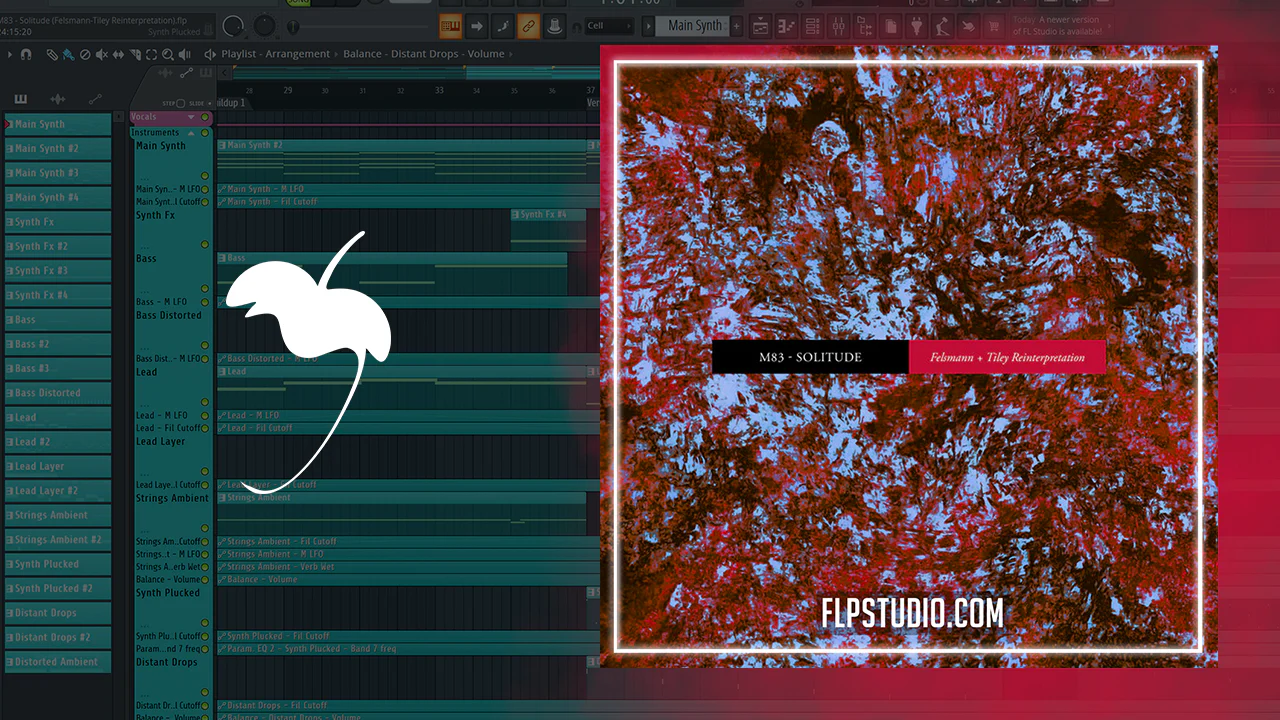
Task: Expand the Instruments track group arrow
Action: click(x=189, y=132)
